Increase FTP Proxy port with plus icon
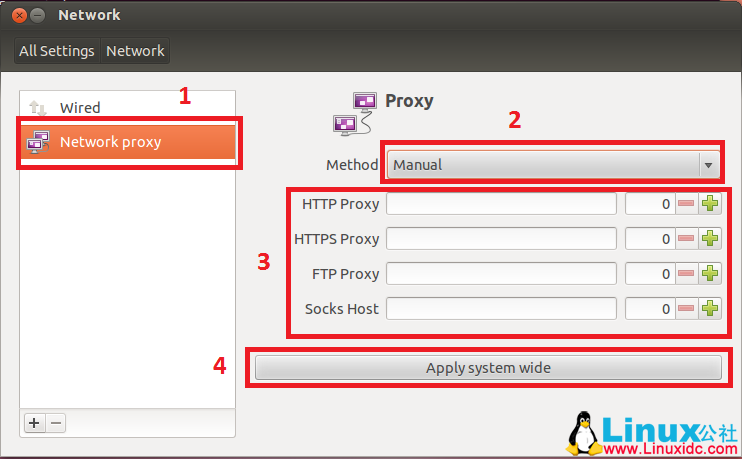 click(710, 274)
